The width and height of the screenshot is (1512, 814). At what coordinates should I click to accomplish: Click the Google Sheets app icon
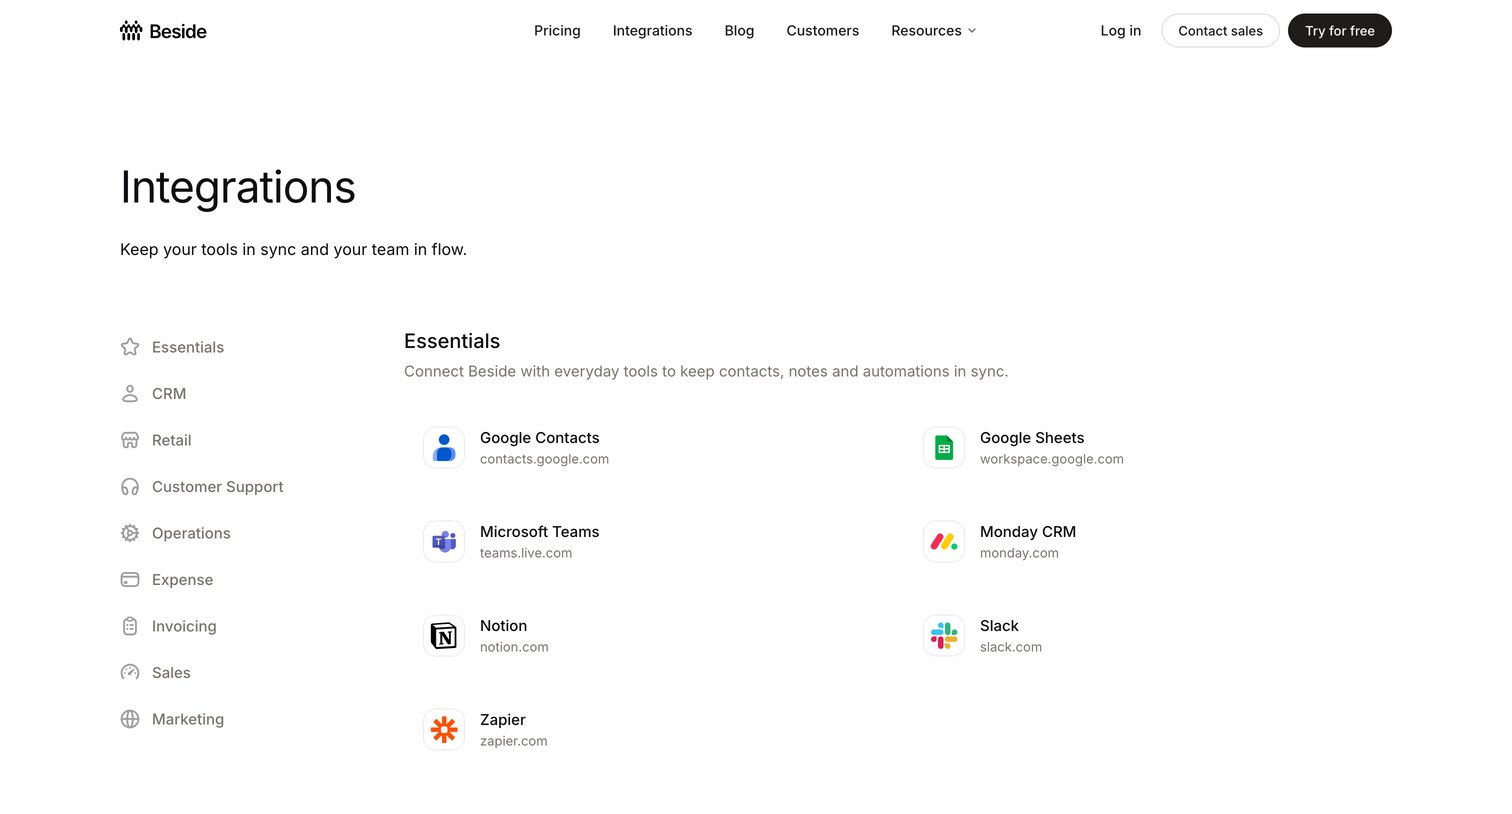(x=944, y=448)
